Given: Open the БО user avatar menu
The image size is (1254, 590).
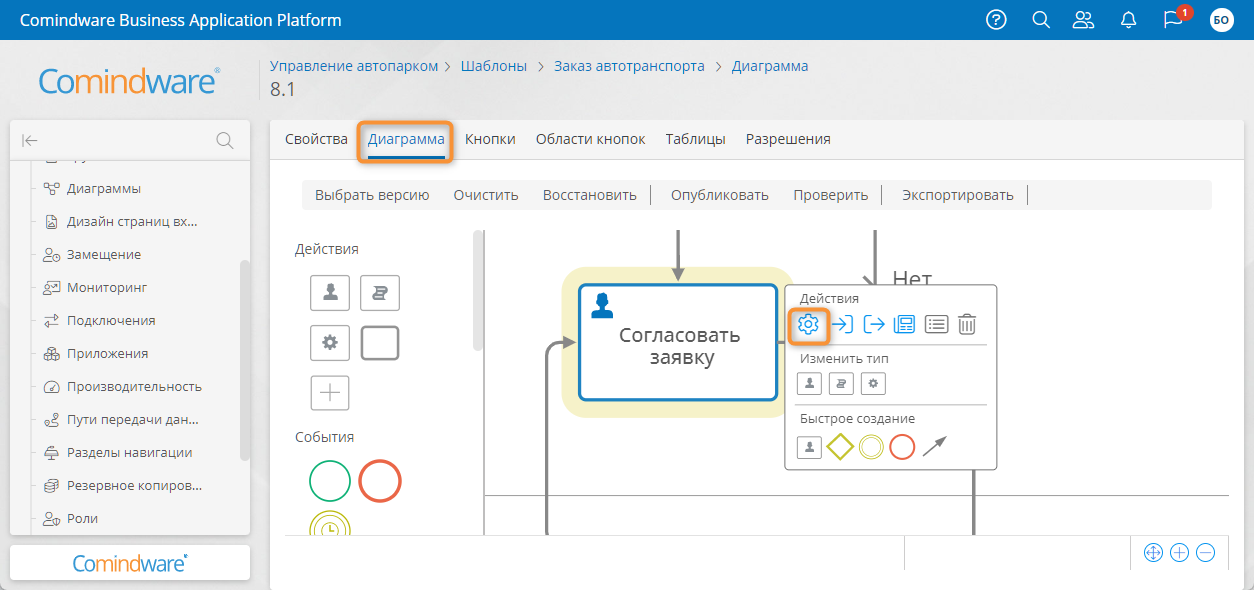Looking at the screenshot, I should (x=1221, y=20).
